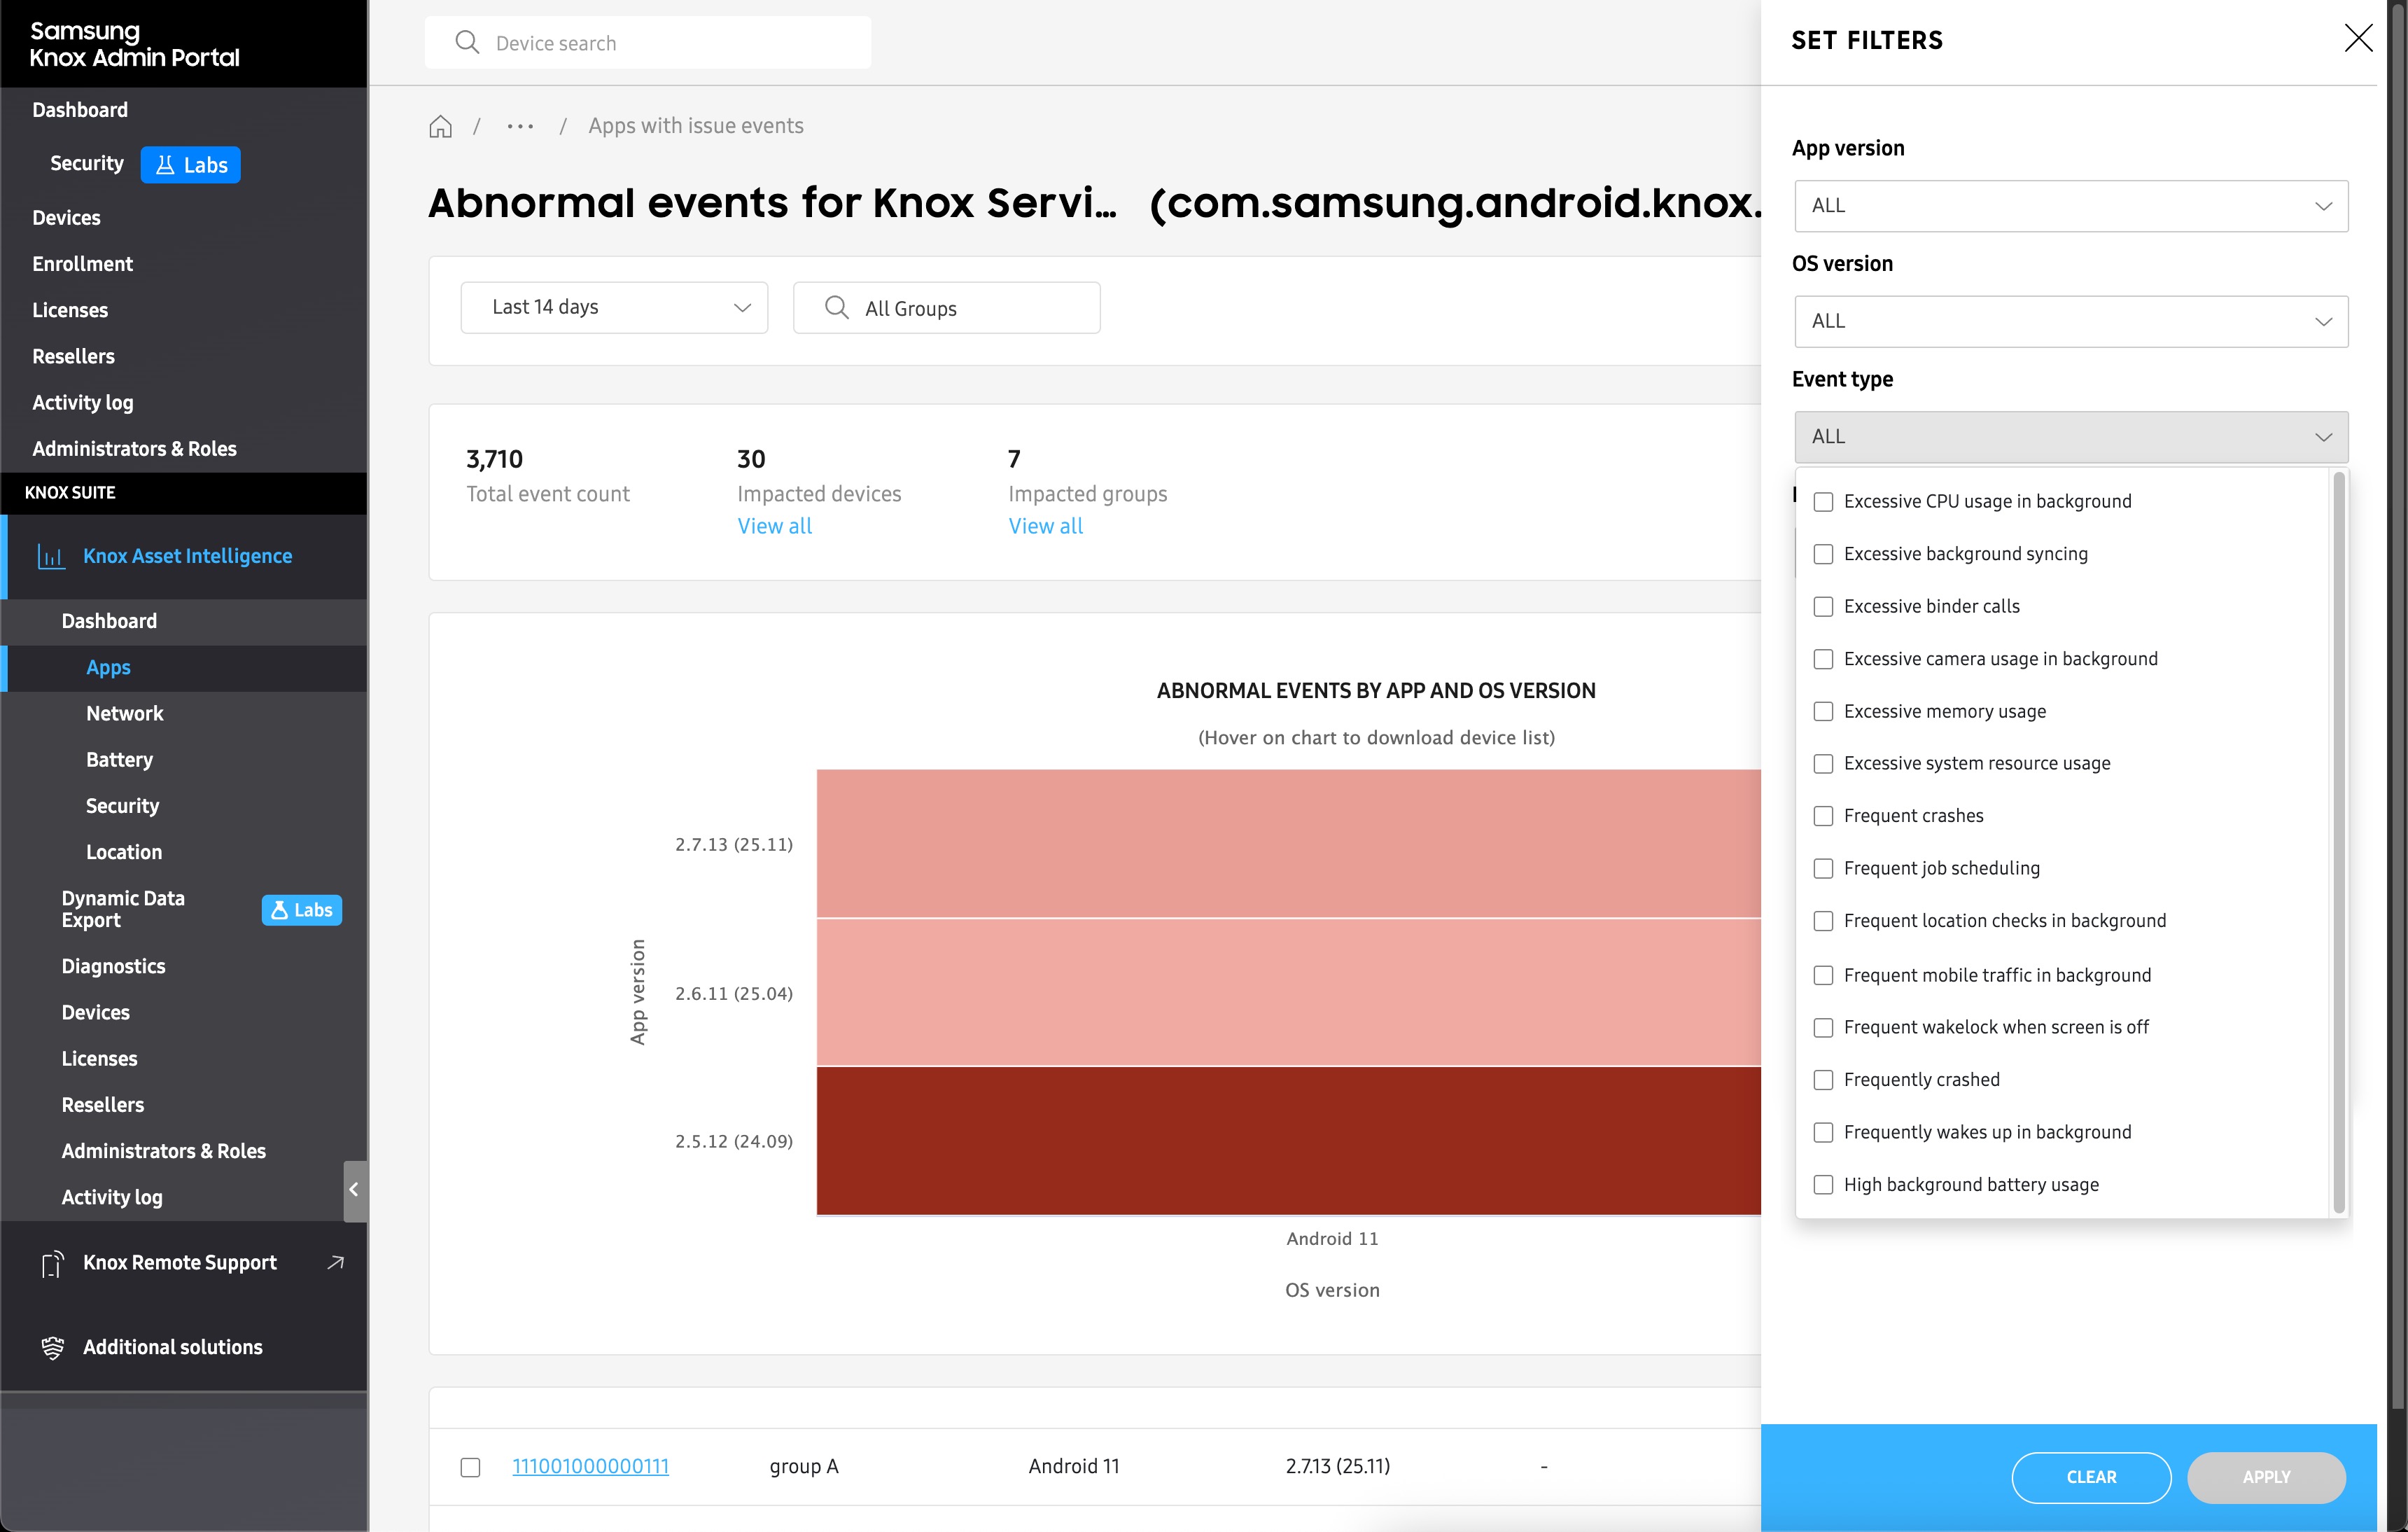Click the Clear filters button
The image size is (2408, 1532).
tap(2091, 1477)
